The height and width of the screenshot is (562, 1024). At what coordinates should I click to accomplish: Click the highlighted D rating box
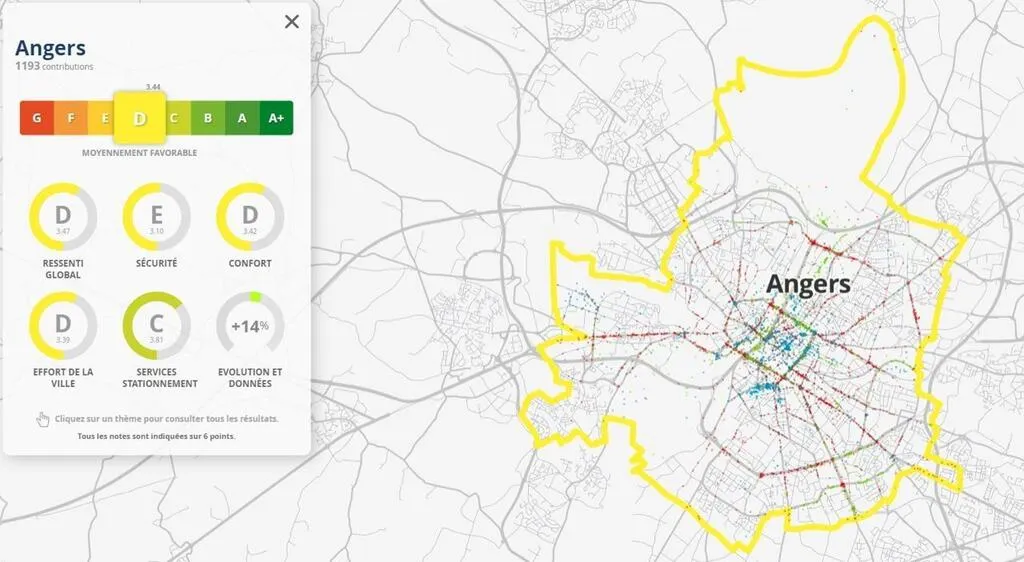point(139,118)
